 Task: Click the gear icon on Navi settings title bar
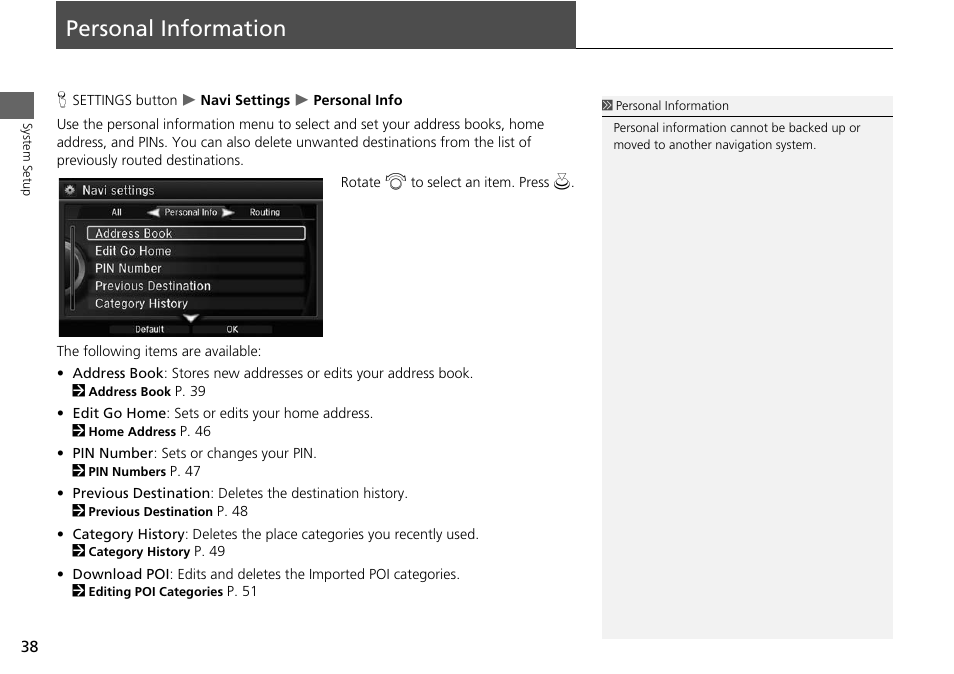point(70,188)
